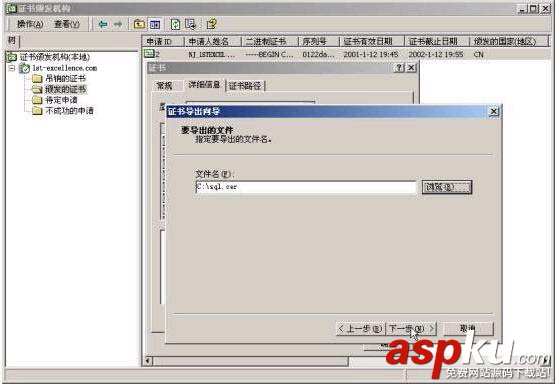Close the 证书导出向导 dialog
The width and height of the screenshot is (556, 385).
tap(494, 112)
